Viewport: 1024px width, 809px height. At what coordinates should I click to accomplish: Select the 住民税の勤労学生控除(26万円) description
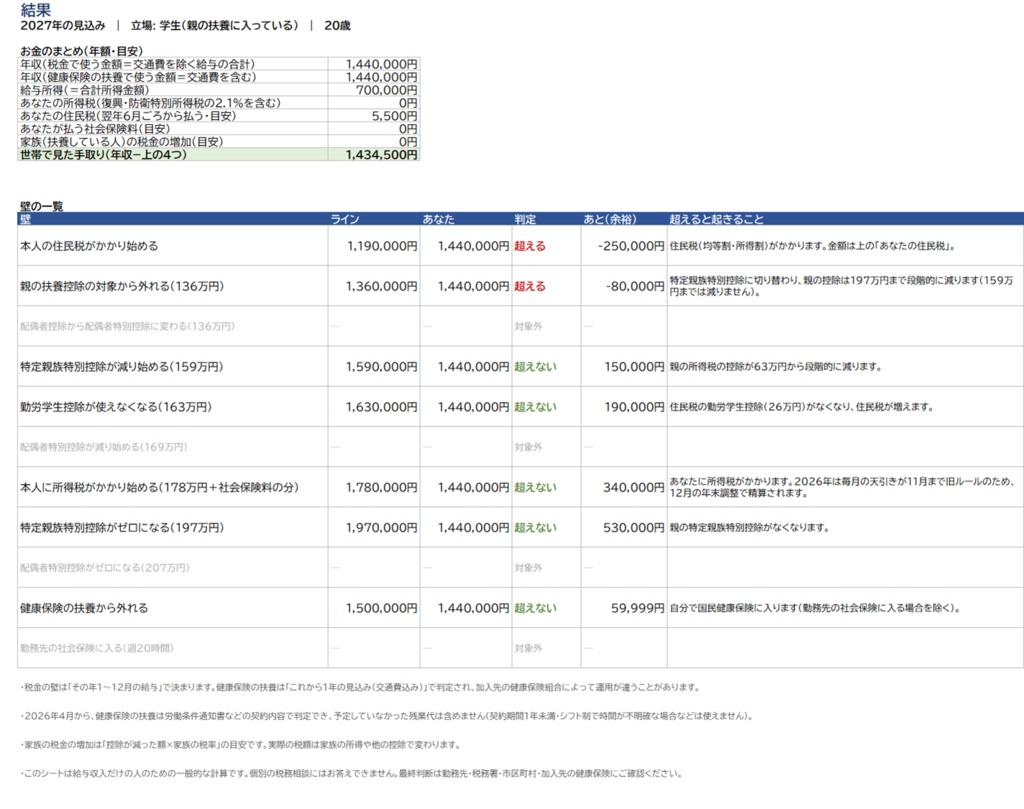pyautogui.click(x=801, y=407)
